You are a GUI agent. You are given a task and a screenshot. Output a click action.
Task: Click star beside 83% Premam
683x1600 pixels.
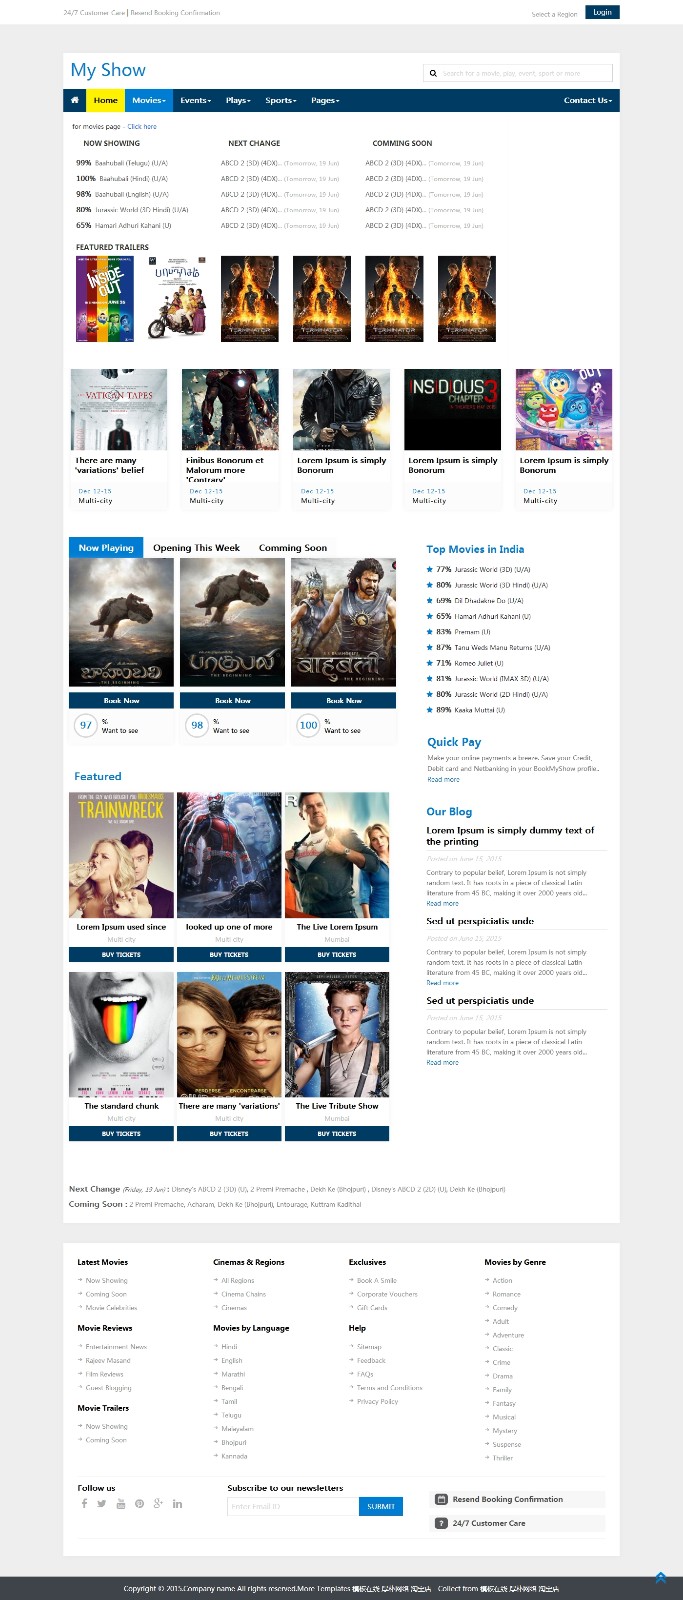430,631
